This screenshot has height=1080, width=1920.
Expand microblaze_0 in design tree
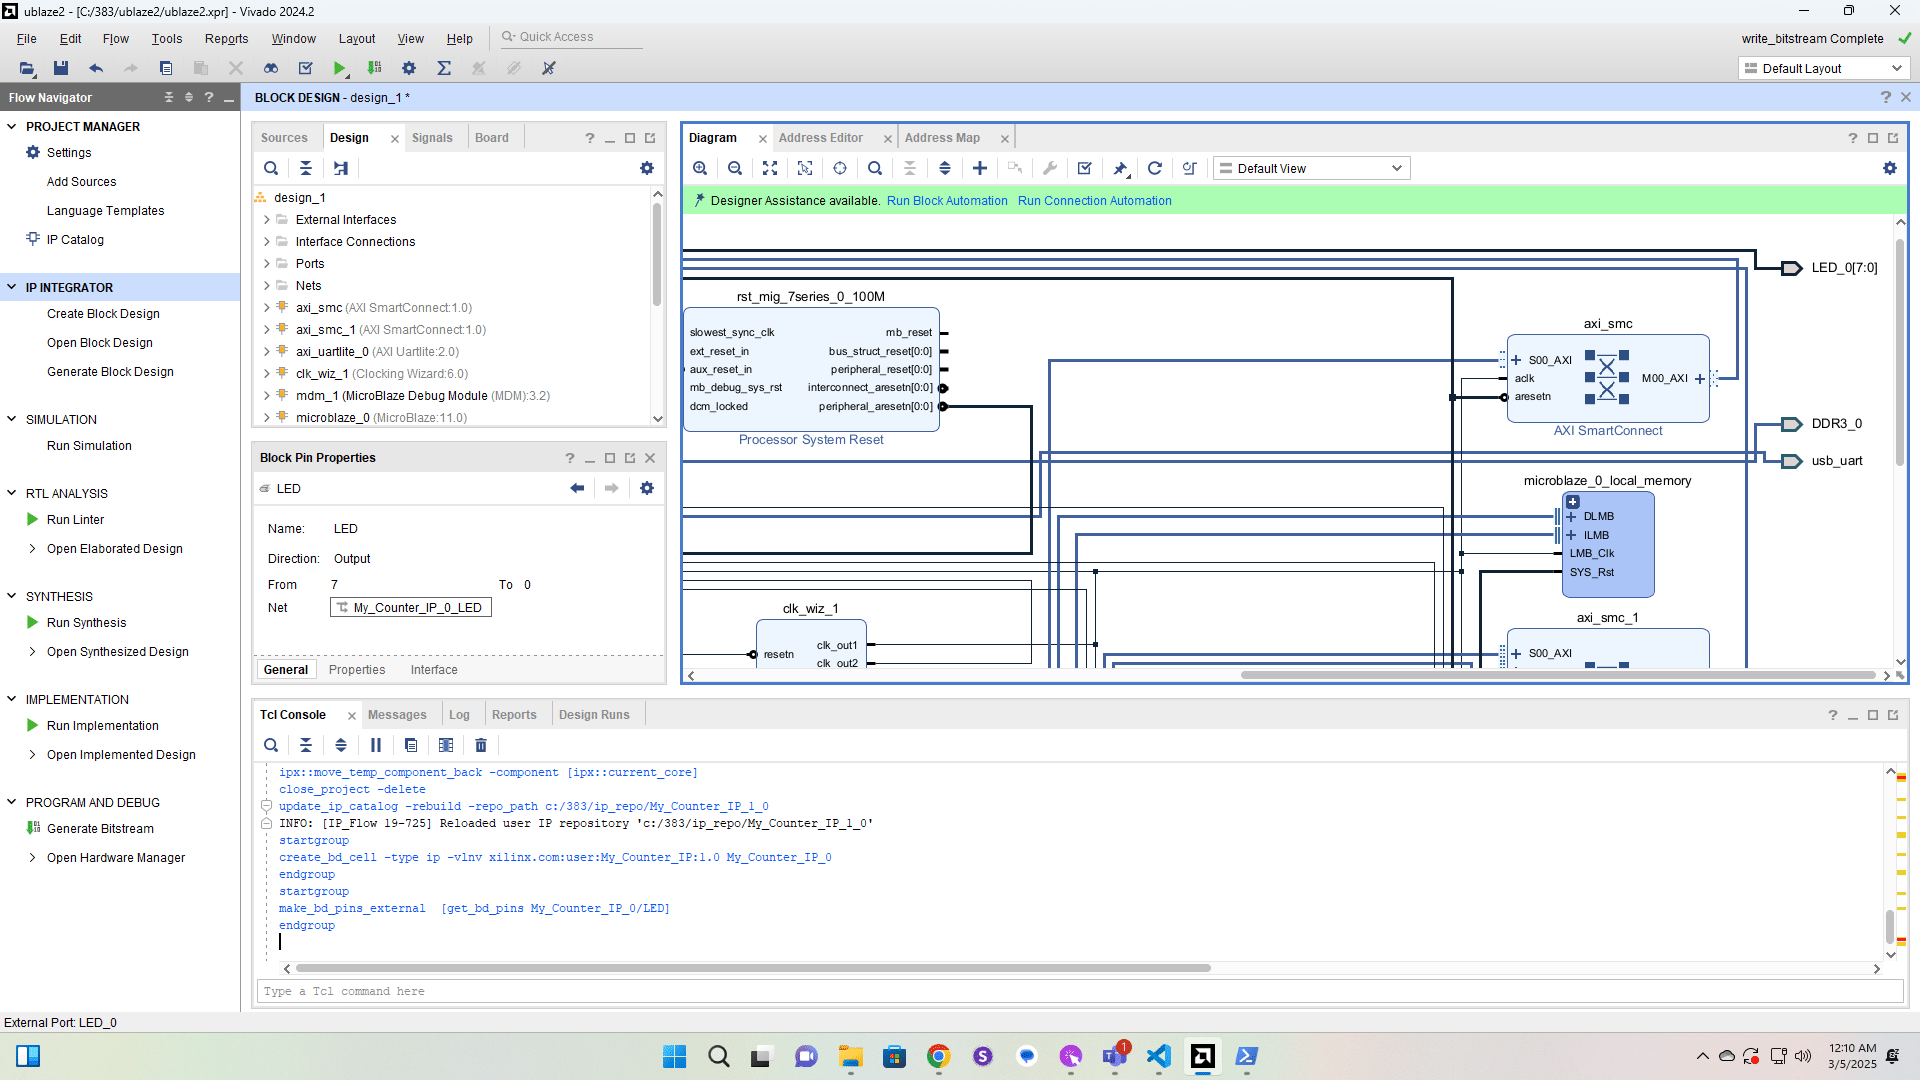click(x=267, y=418)
